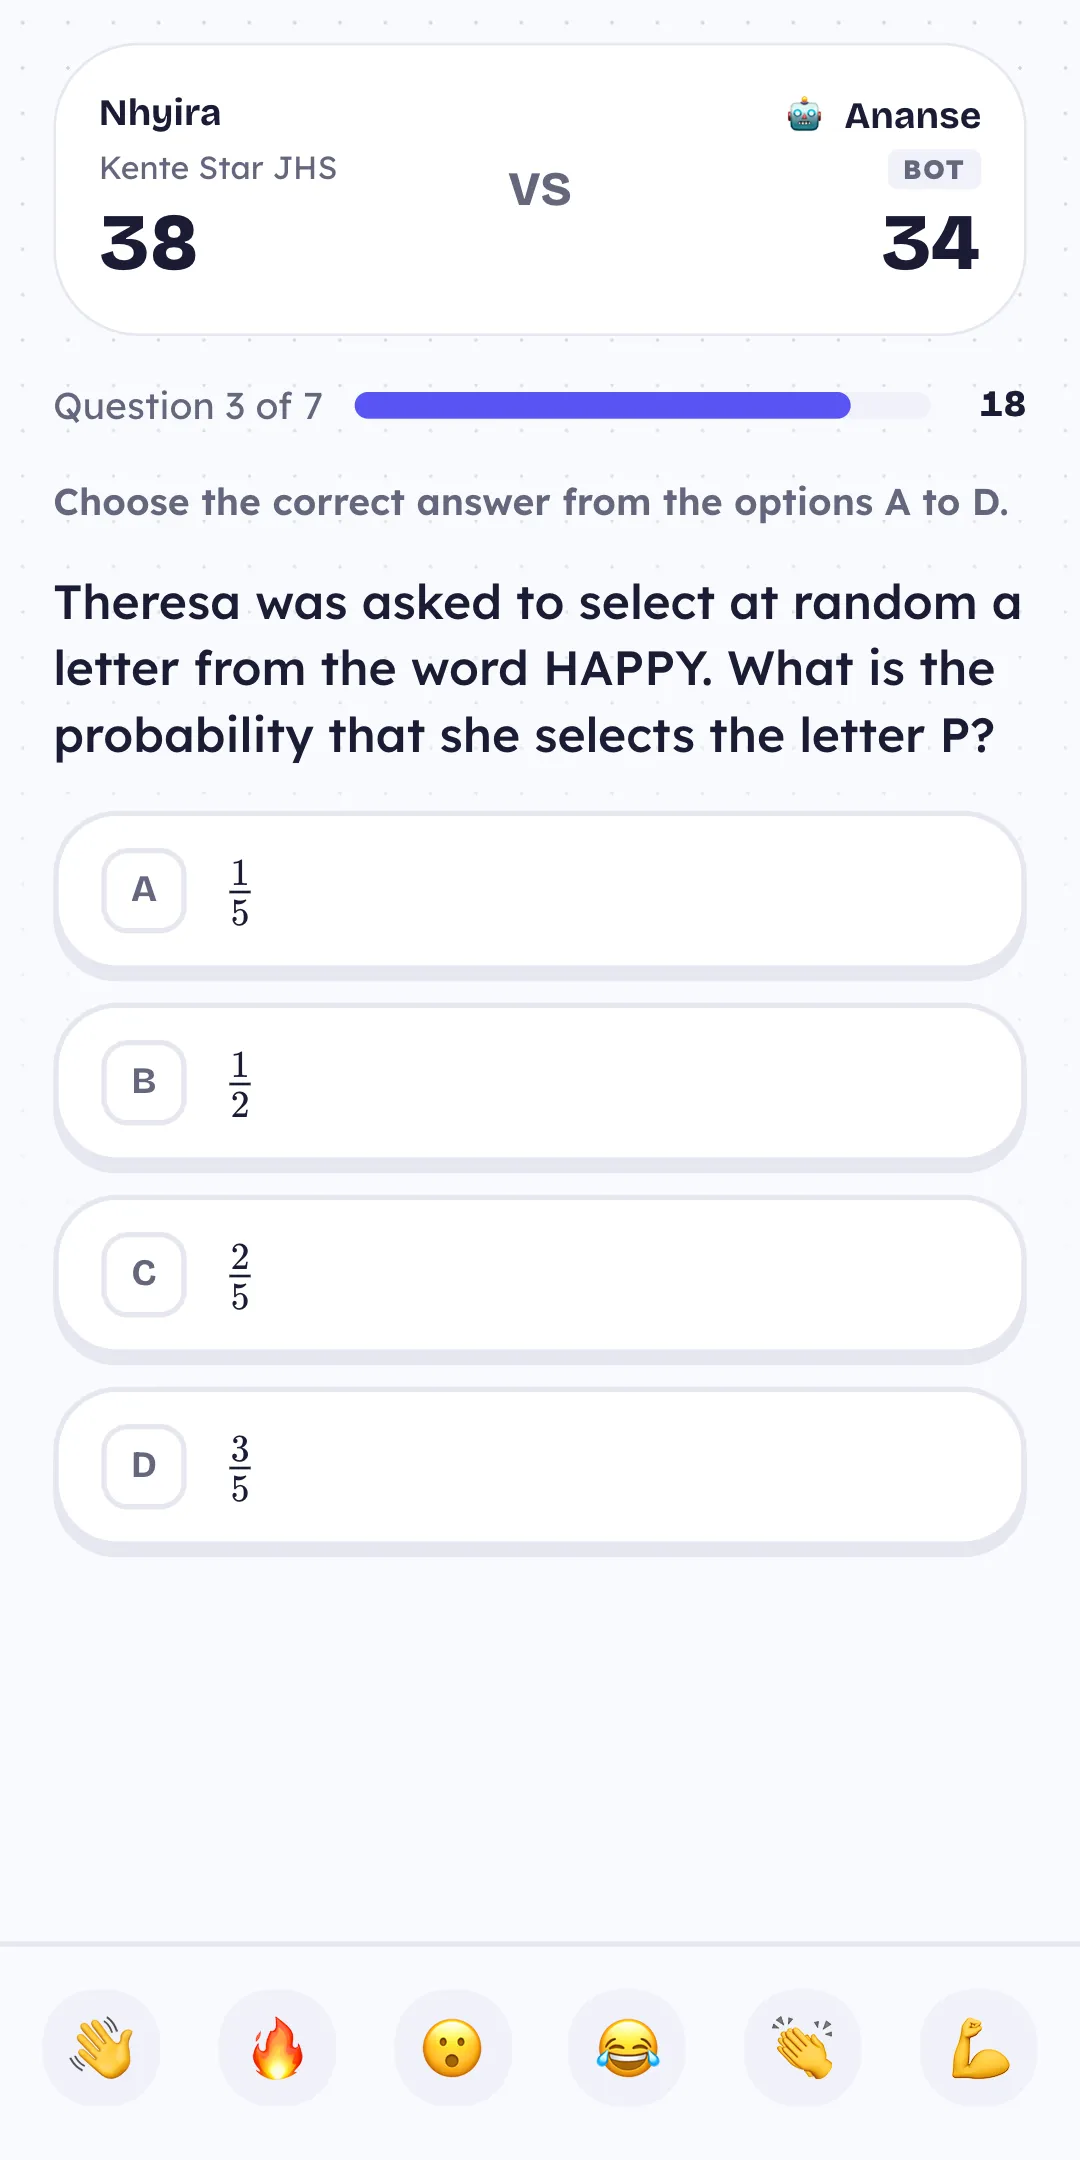Select answer option C, 2/5
1080x2160 pixels.
(540, 1276)
